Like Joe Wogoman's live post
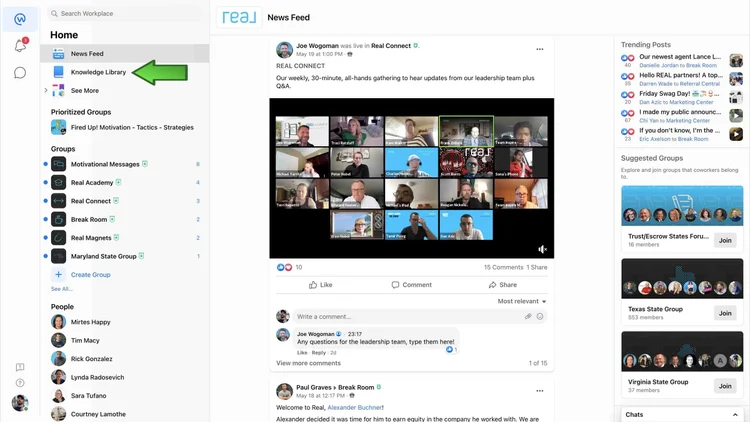The height and width of the screenshot is (422, 750). point(320,285)
